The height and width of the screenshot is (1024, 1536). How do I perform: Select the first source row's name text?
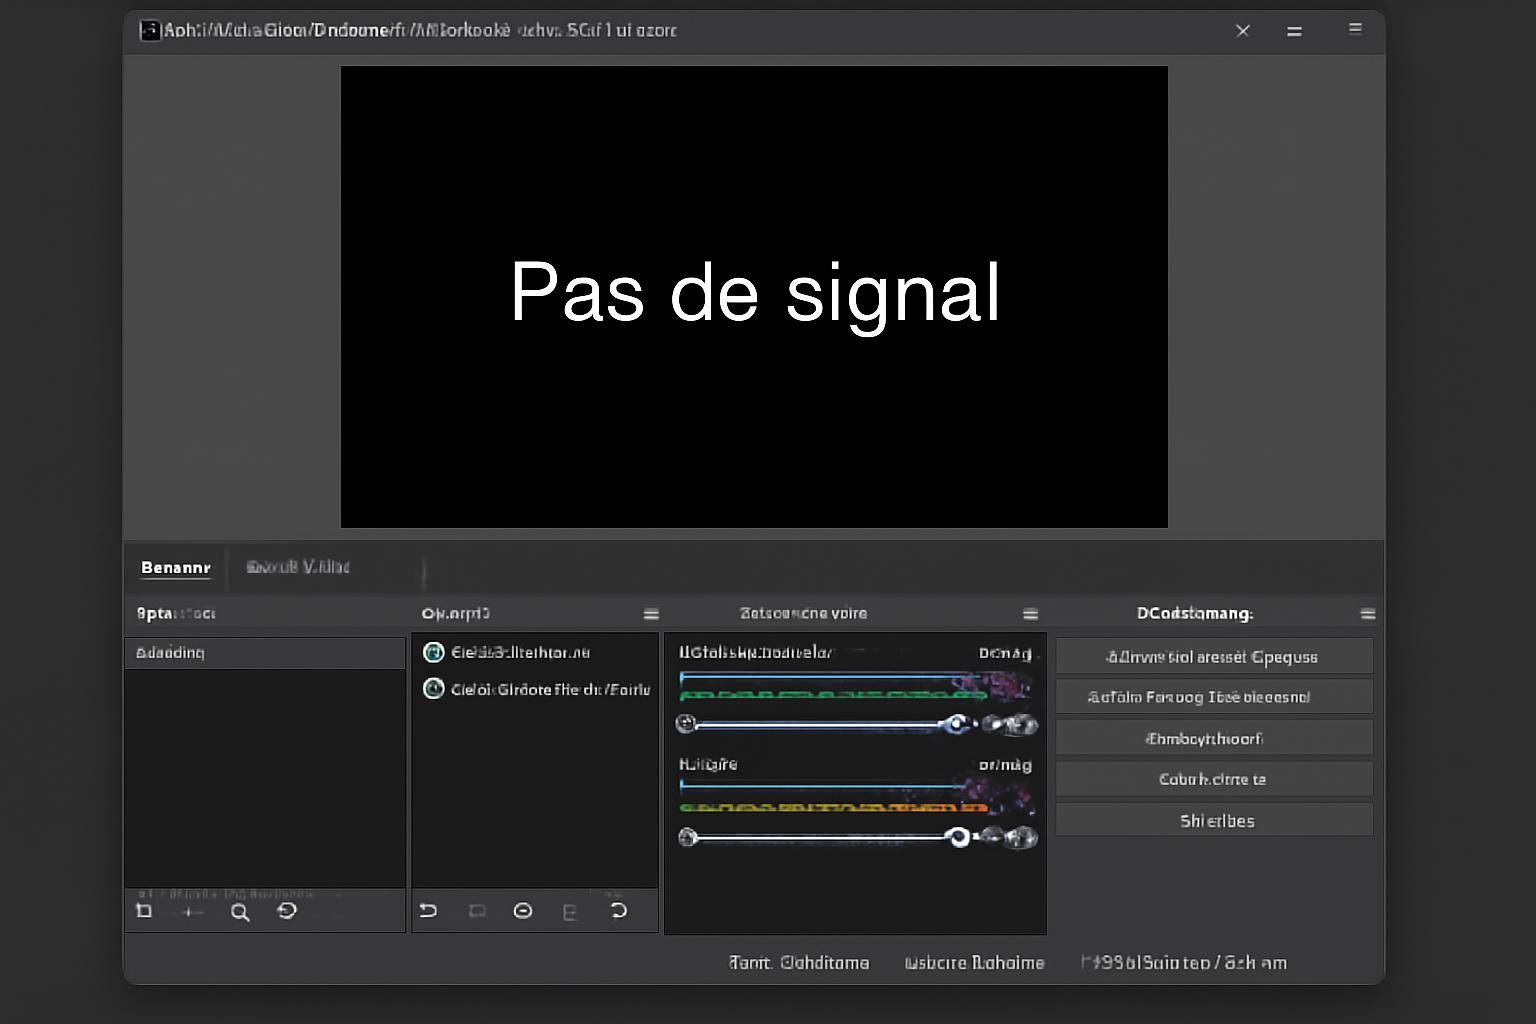point(520,652)
